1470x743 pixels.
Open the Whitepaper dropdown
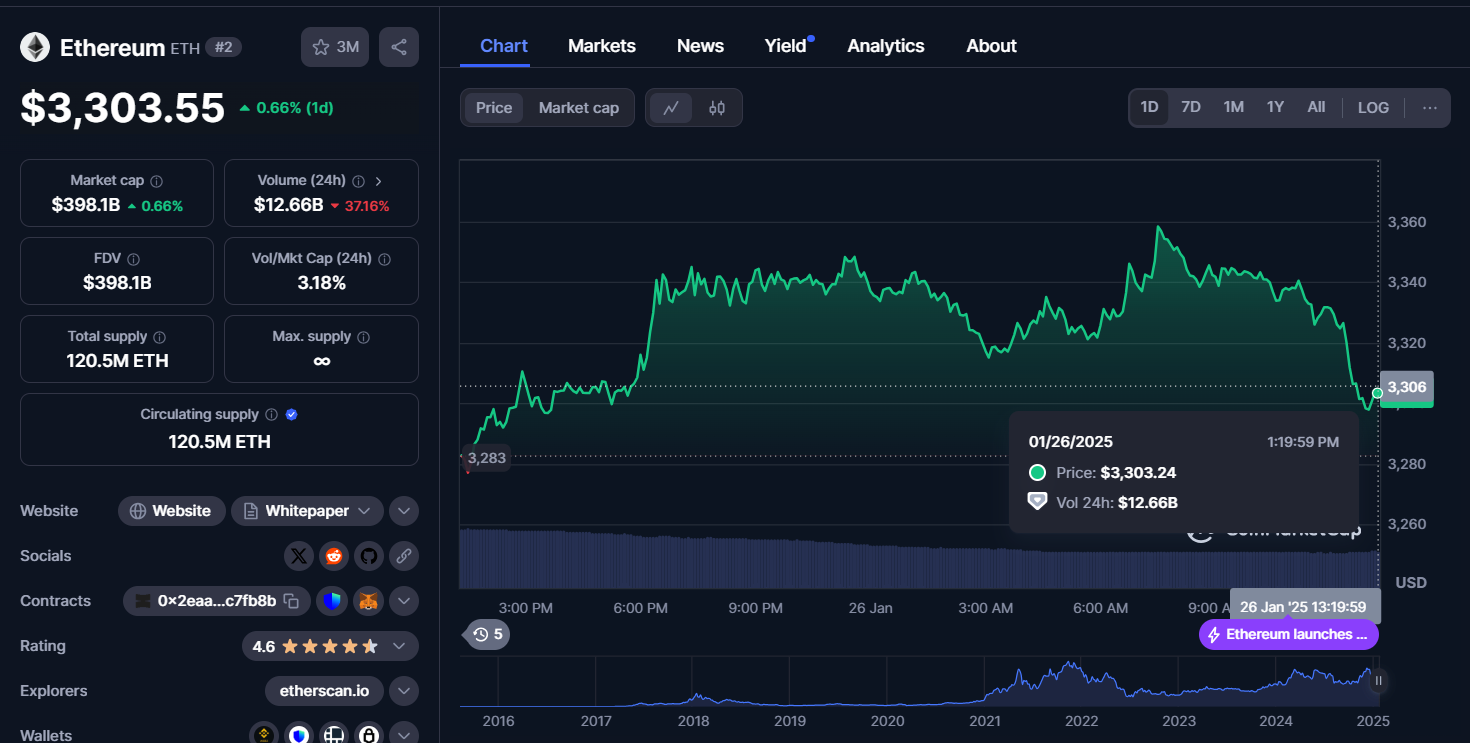307,511
